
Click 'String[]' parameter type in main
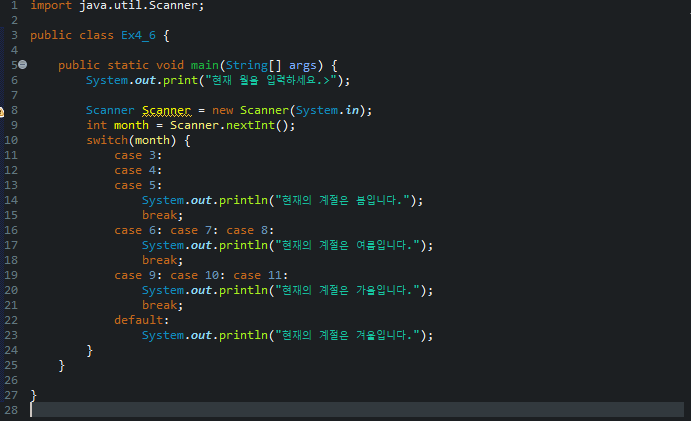pyautogui.click(x=253, y=65)
